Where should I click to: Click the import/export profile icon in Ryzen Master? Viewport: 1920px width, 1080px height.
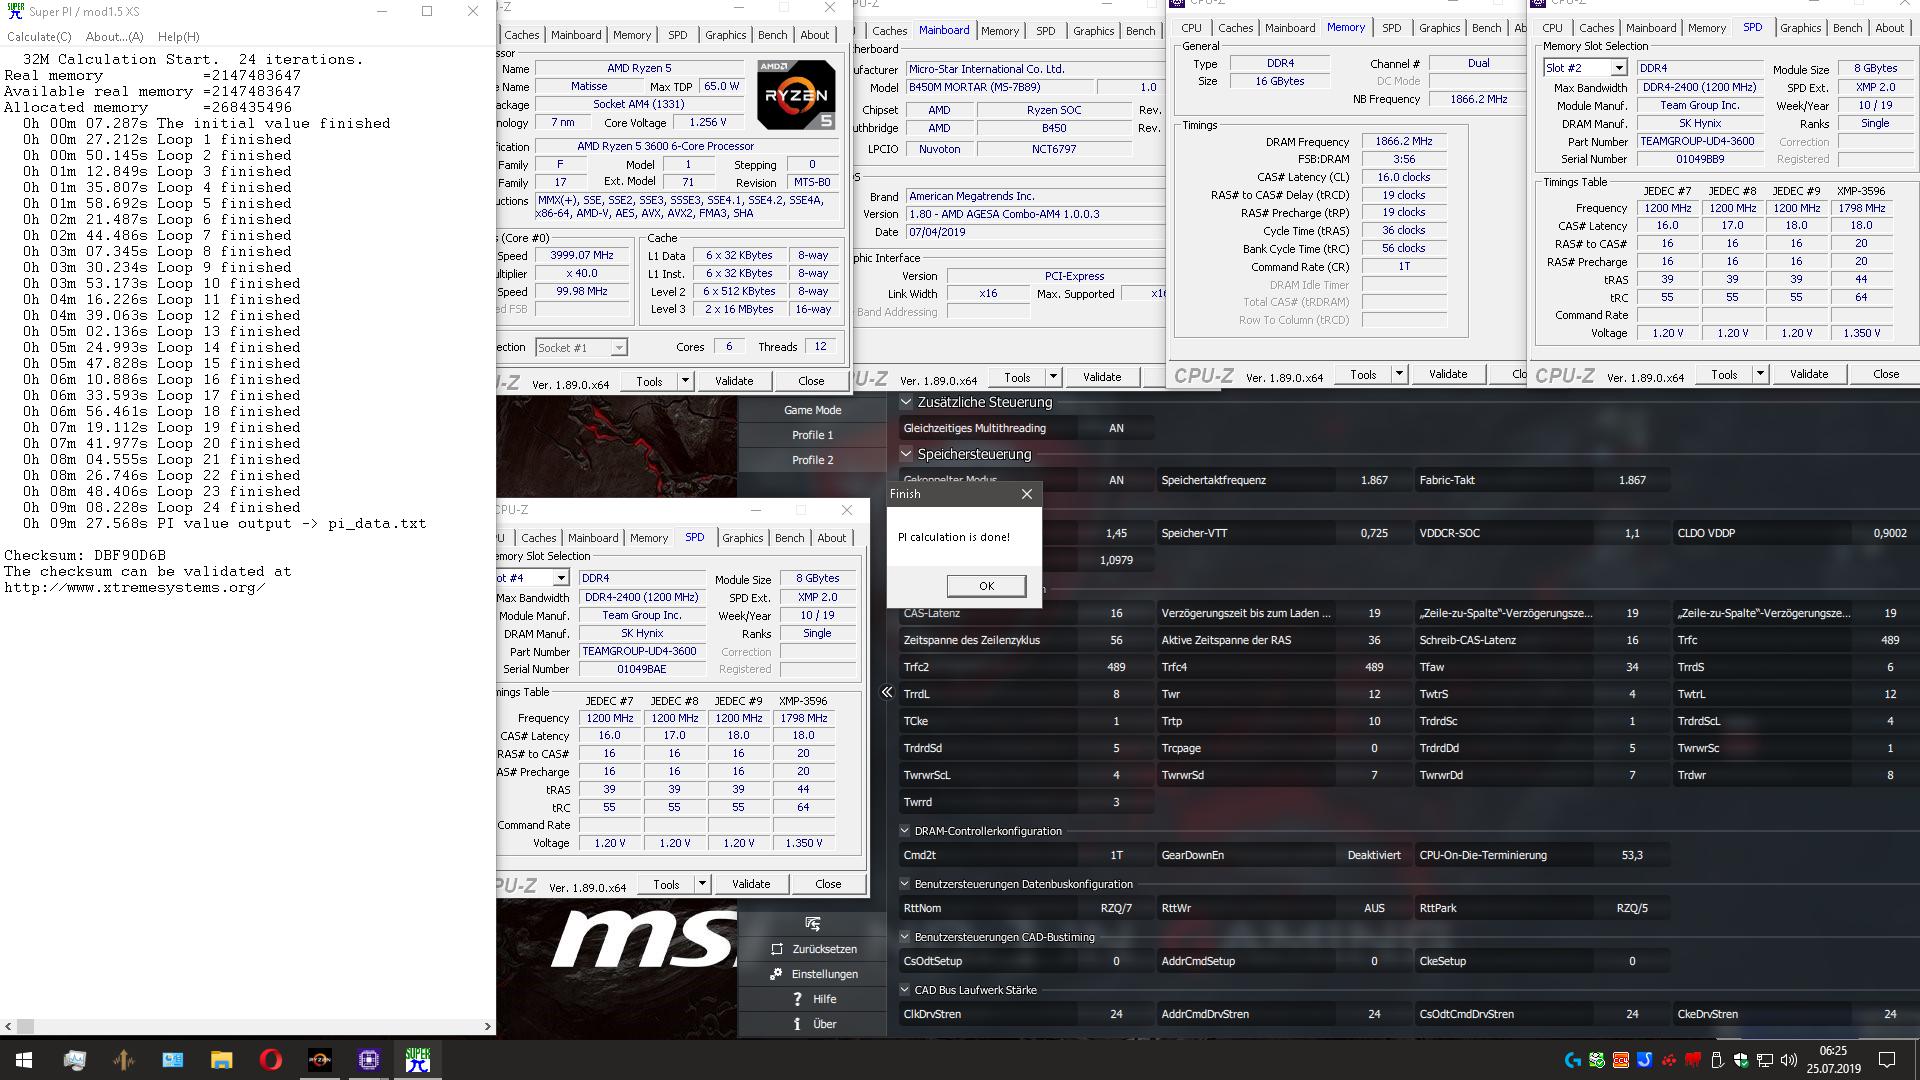click(812, 923)
